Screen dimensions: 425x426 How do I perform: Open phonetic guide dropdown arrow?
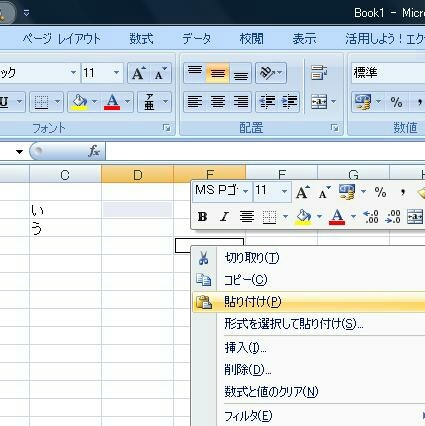[166, 102]
